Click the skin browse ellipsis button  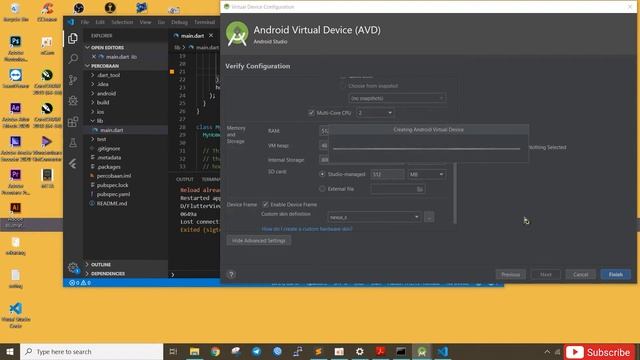[x=429, y=217]
